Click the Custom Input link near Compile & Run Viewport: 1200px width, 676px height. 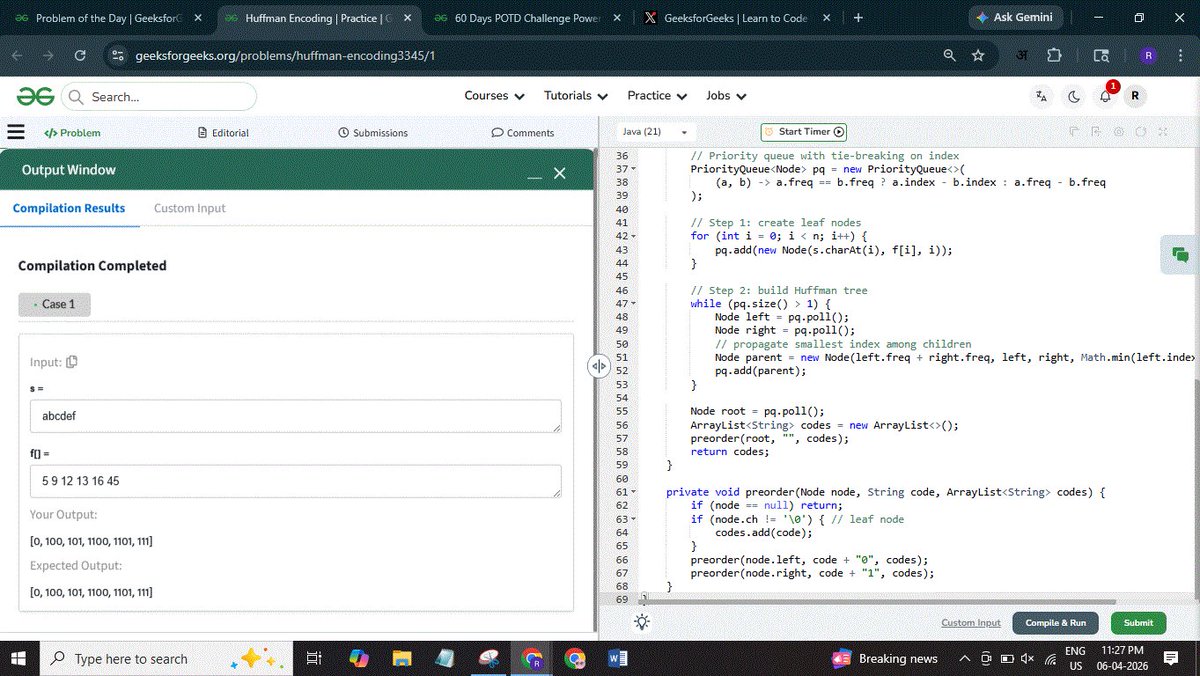971,623
